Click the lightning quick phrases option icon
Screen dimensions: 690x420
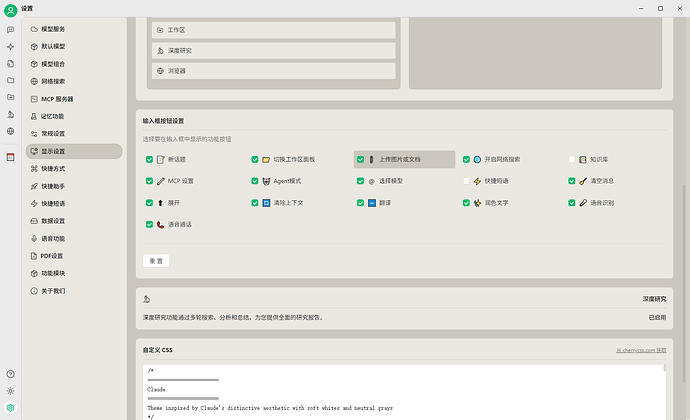(x=477, y=181)
